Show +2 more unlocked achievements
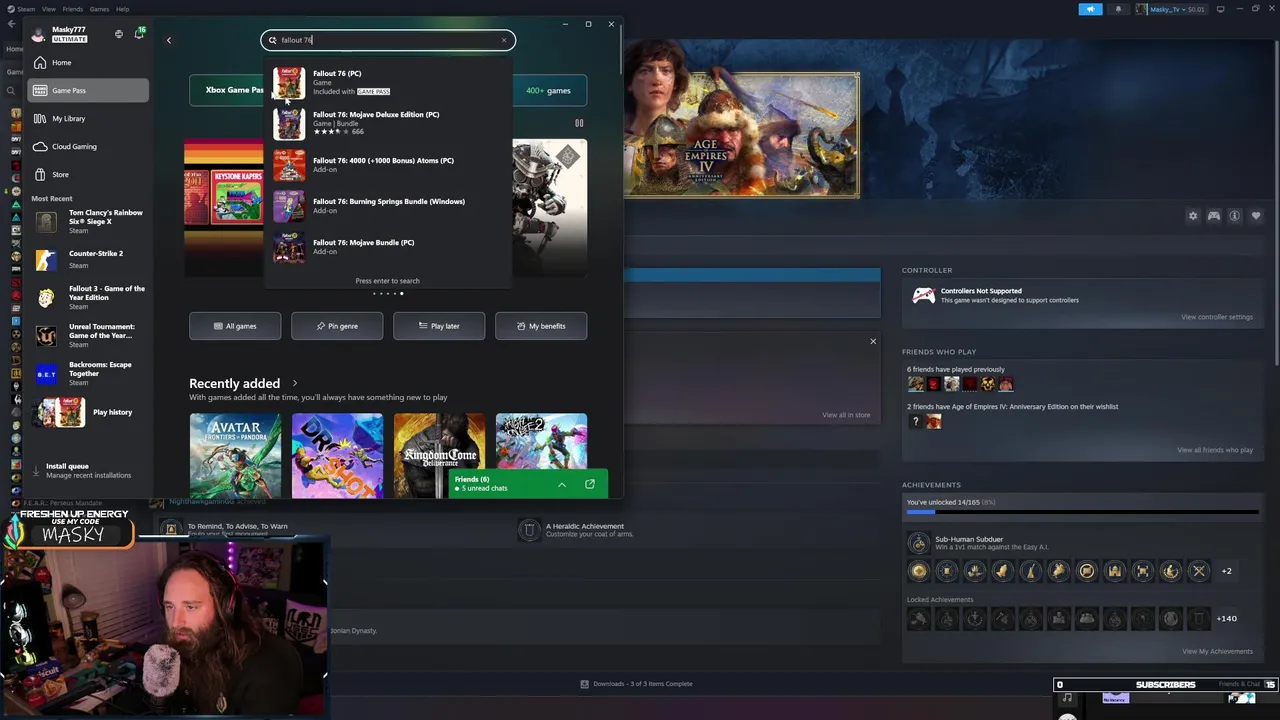This screenshot has height=720, width=1280. (1227, 571)
